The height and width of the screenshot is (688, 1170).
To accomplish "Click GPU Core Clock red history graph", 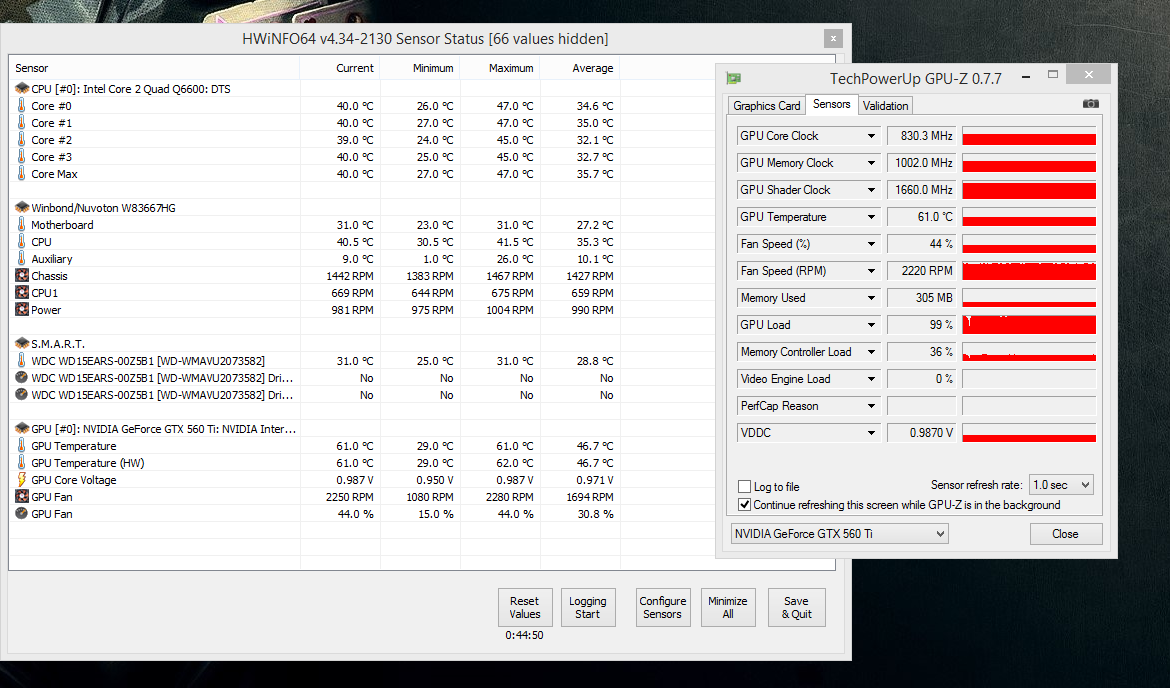I will click(1029, 136).
